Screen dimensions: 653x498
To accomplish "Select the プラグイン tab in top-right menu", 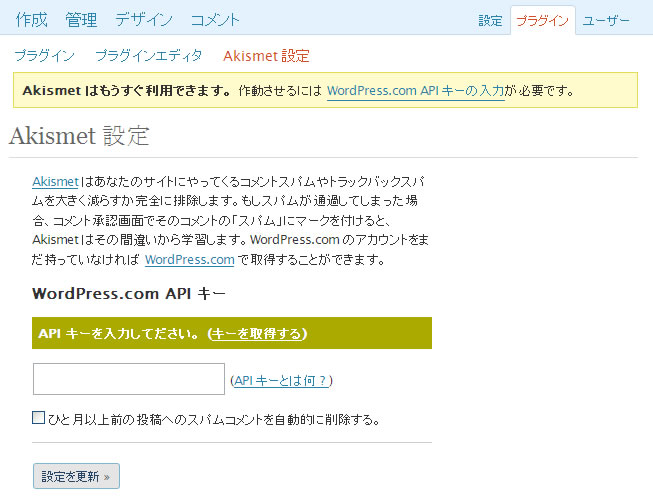I will tap(542, 20).
